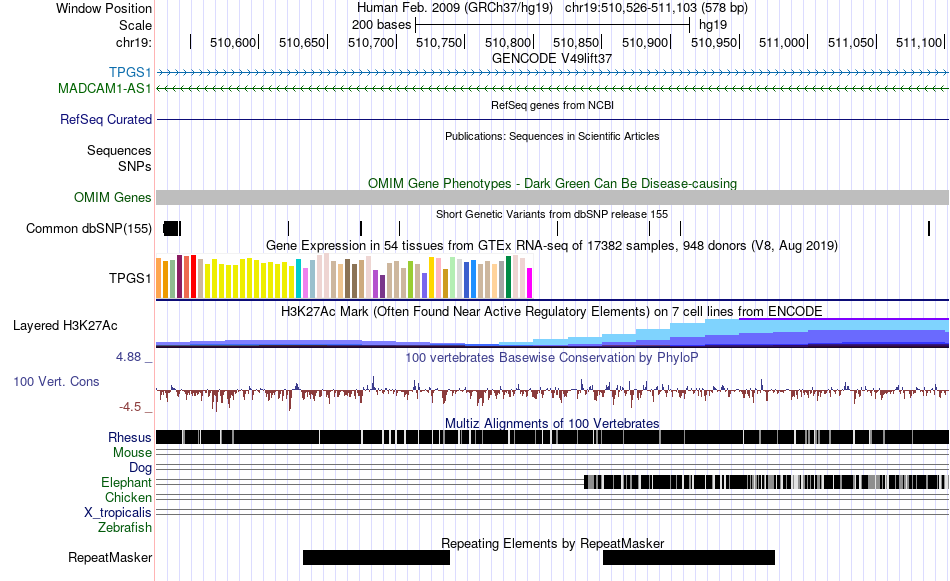Open the GENCODE V49lift37 track title

[552, 58]
